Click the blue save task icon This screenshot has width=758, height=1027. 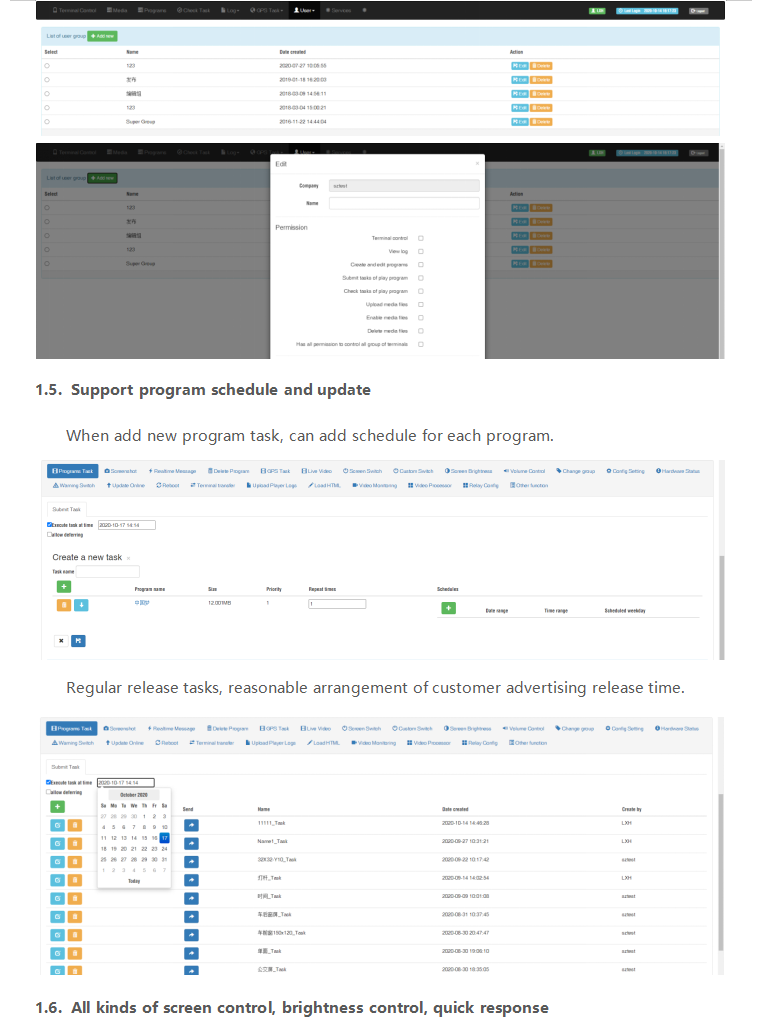[x=78, y=641]
